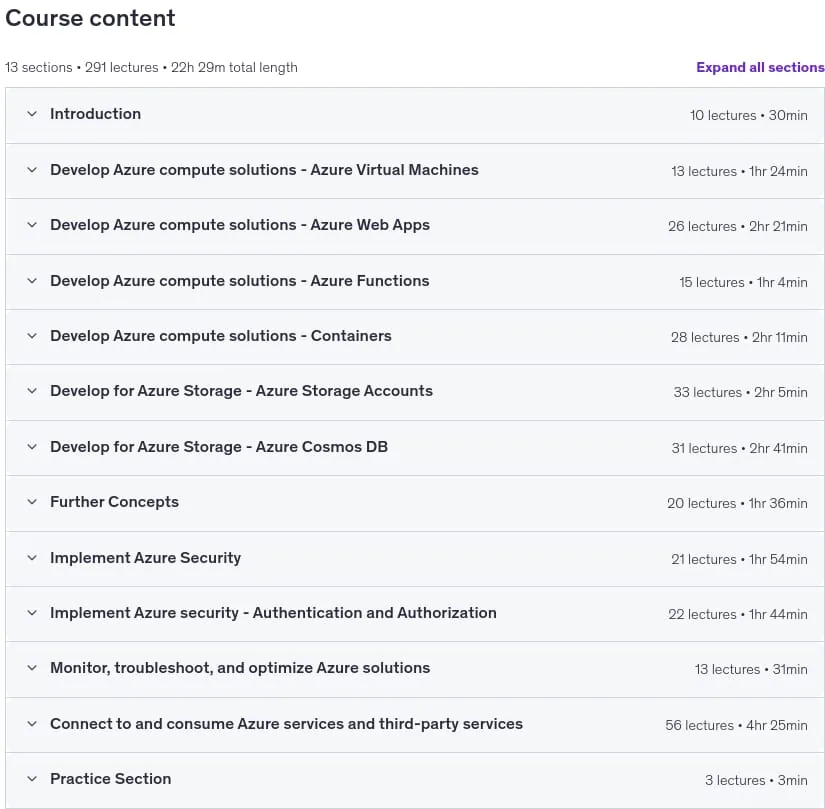Click the '31 lectures • 2hr 41min' text
Image resolution: width=825 pixels, height=809 pixels.
739,448
